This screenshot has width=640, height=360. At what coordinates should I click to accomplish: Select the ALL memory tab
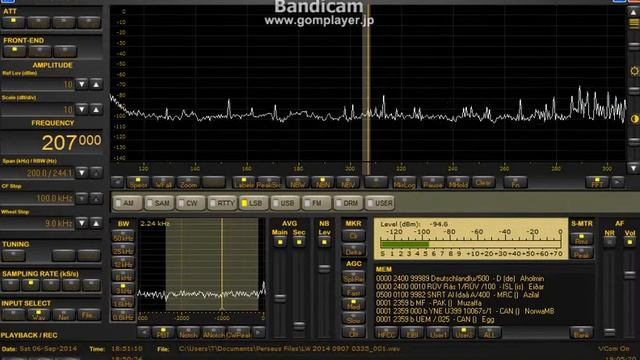(489, 333)
